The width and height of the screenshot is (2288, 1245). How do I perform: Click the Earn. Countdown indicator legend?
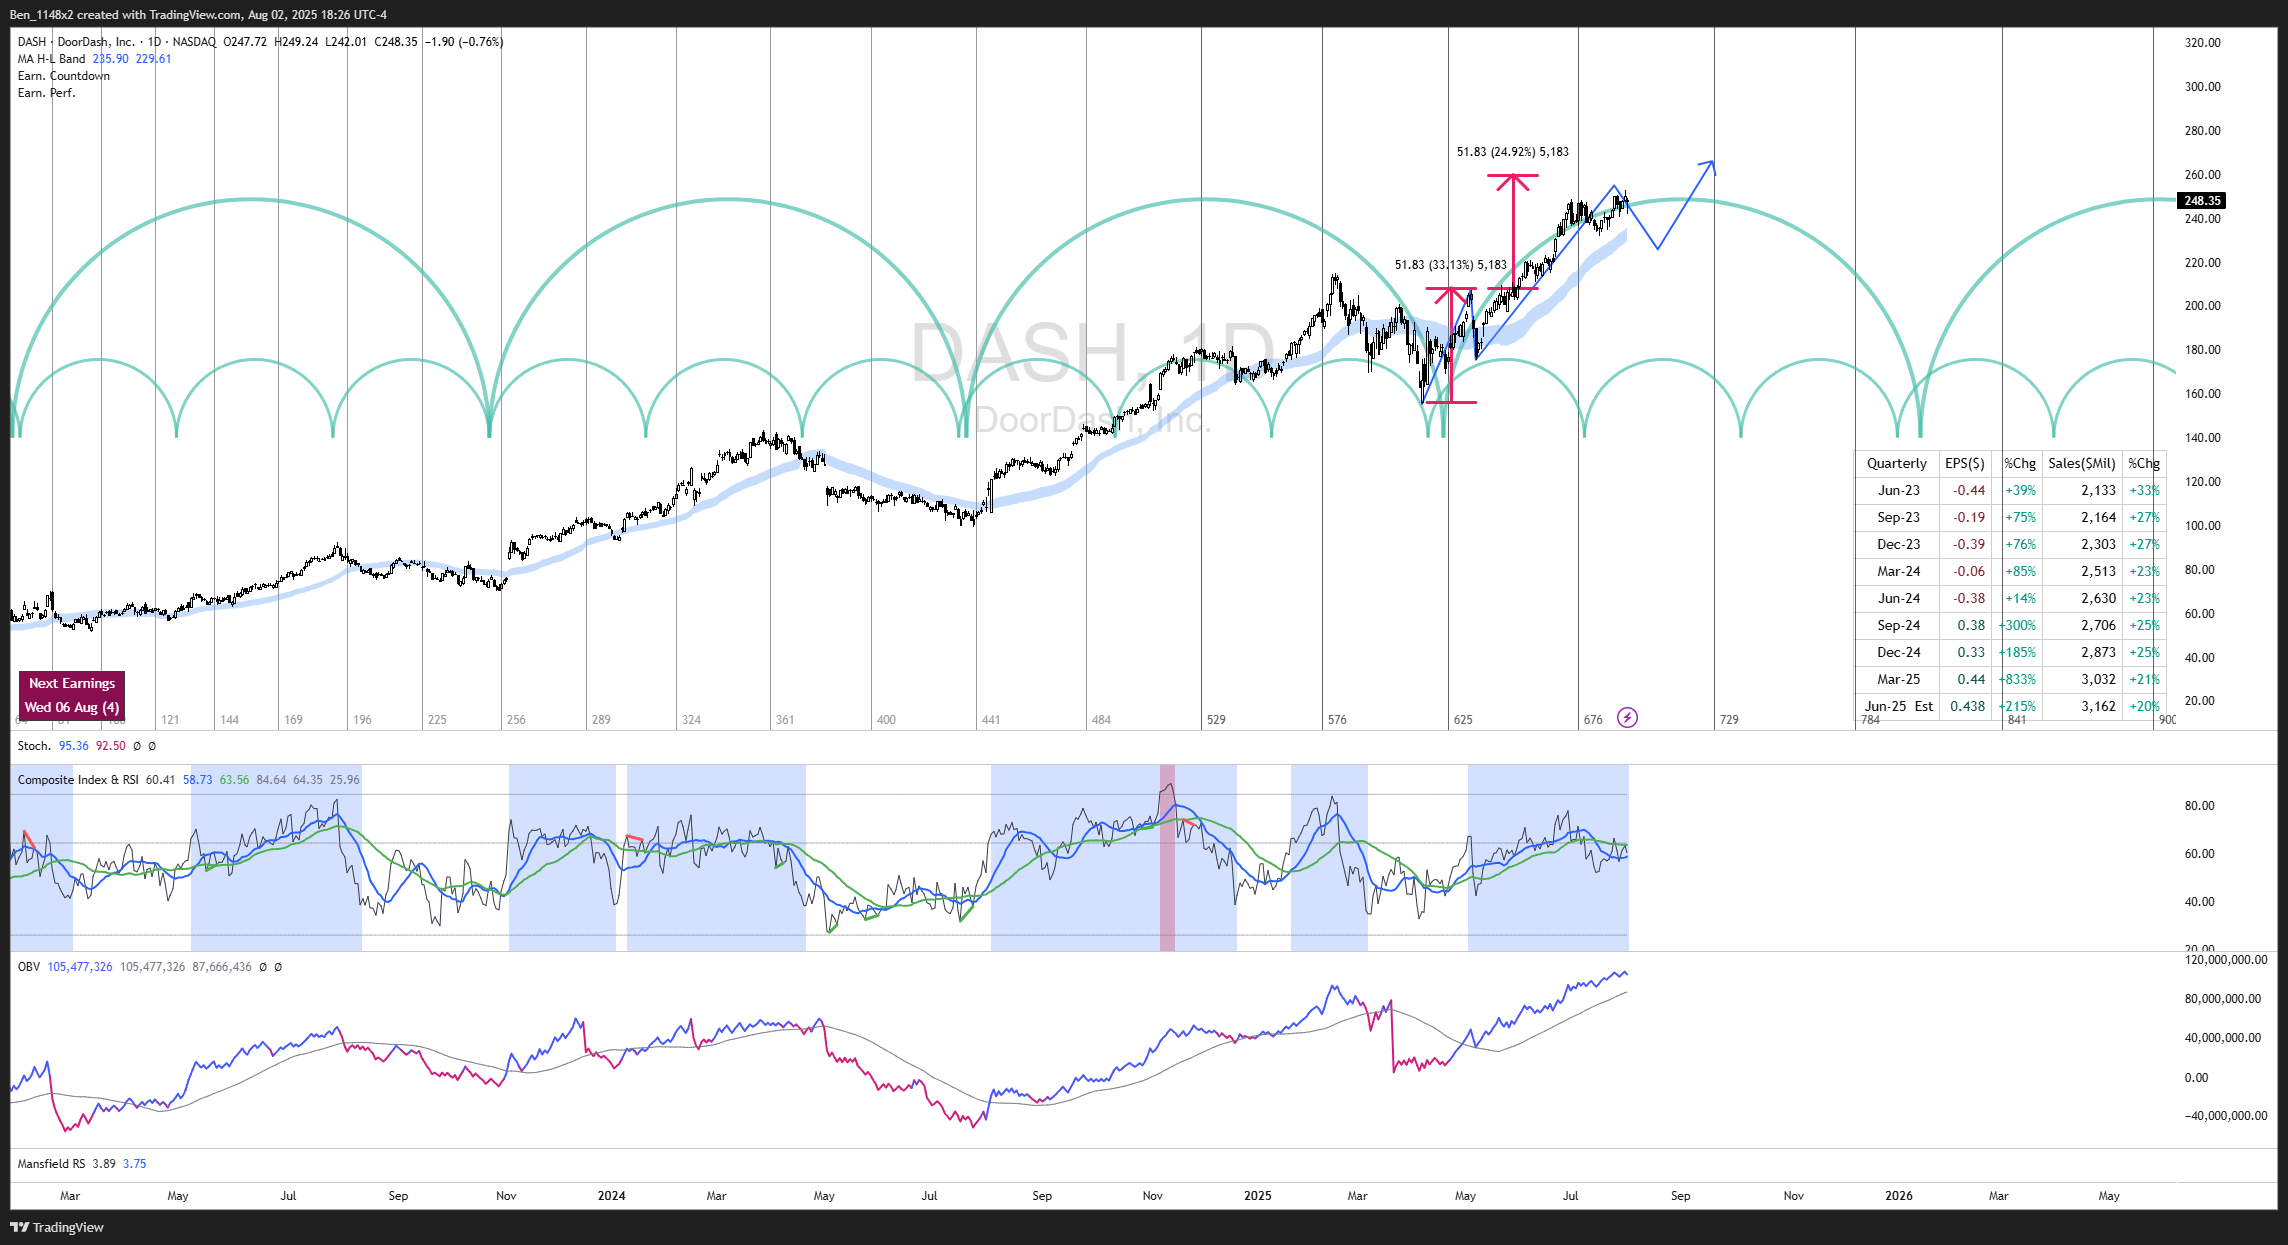64,76
